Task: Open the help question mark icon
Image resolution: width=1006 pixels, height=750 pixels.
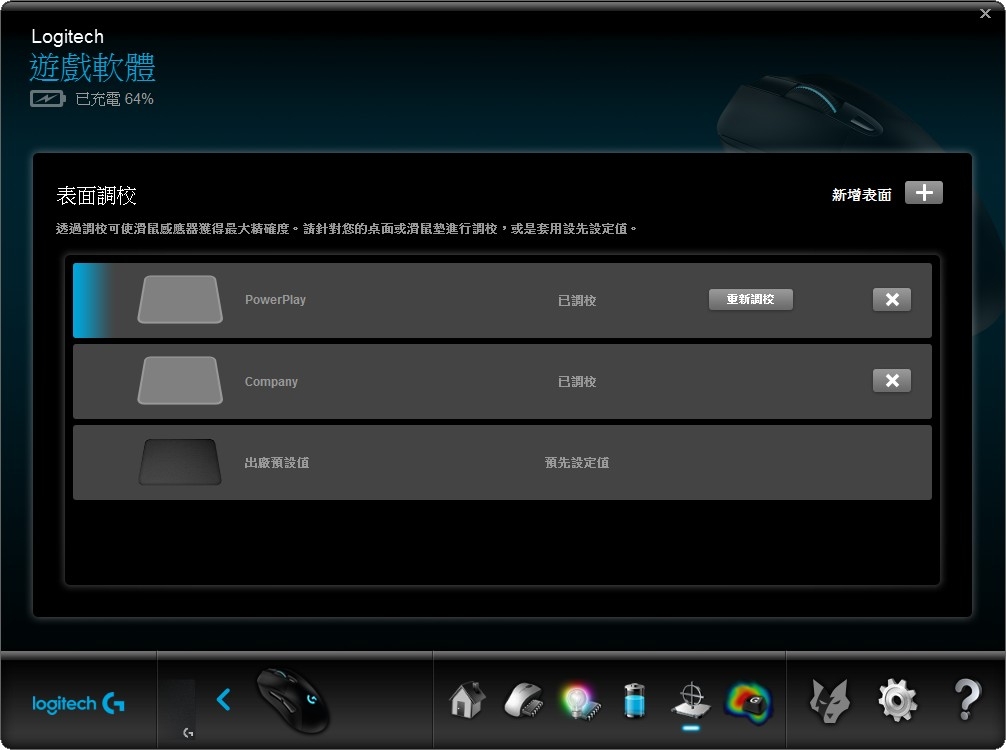Action: (967, 700)
